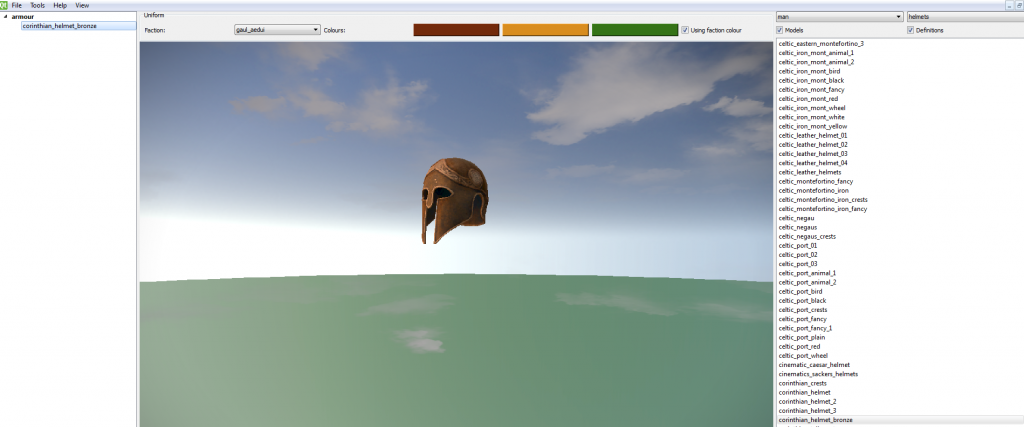This screenshot has width=1024, height=427.
Task: Click the orange faction colour swatch
Action: (545, 30)
